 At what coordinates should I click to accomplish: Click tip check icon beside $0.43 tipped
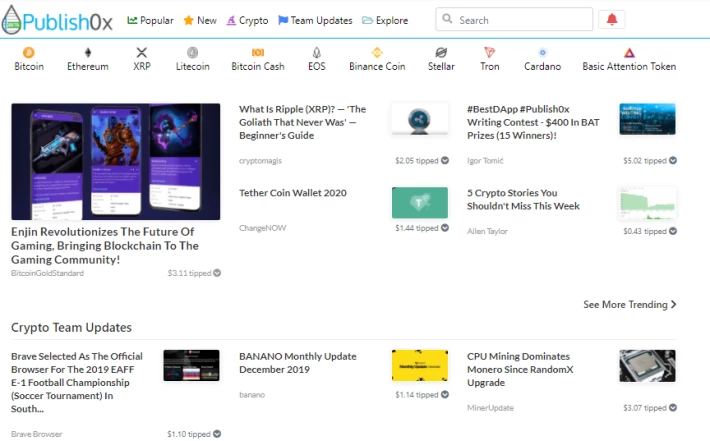(673, 231)
